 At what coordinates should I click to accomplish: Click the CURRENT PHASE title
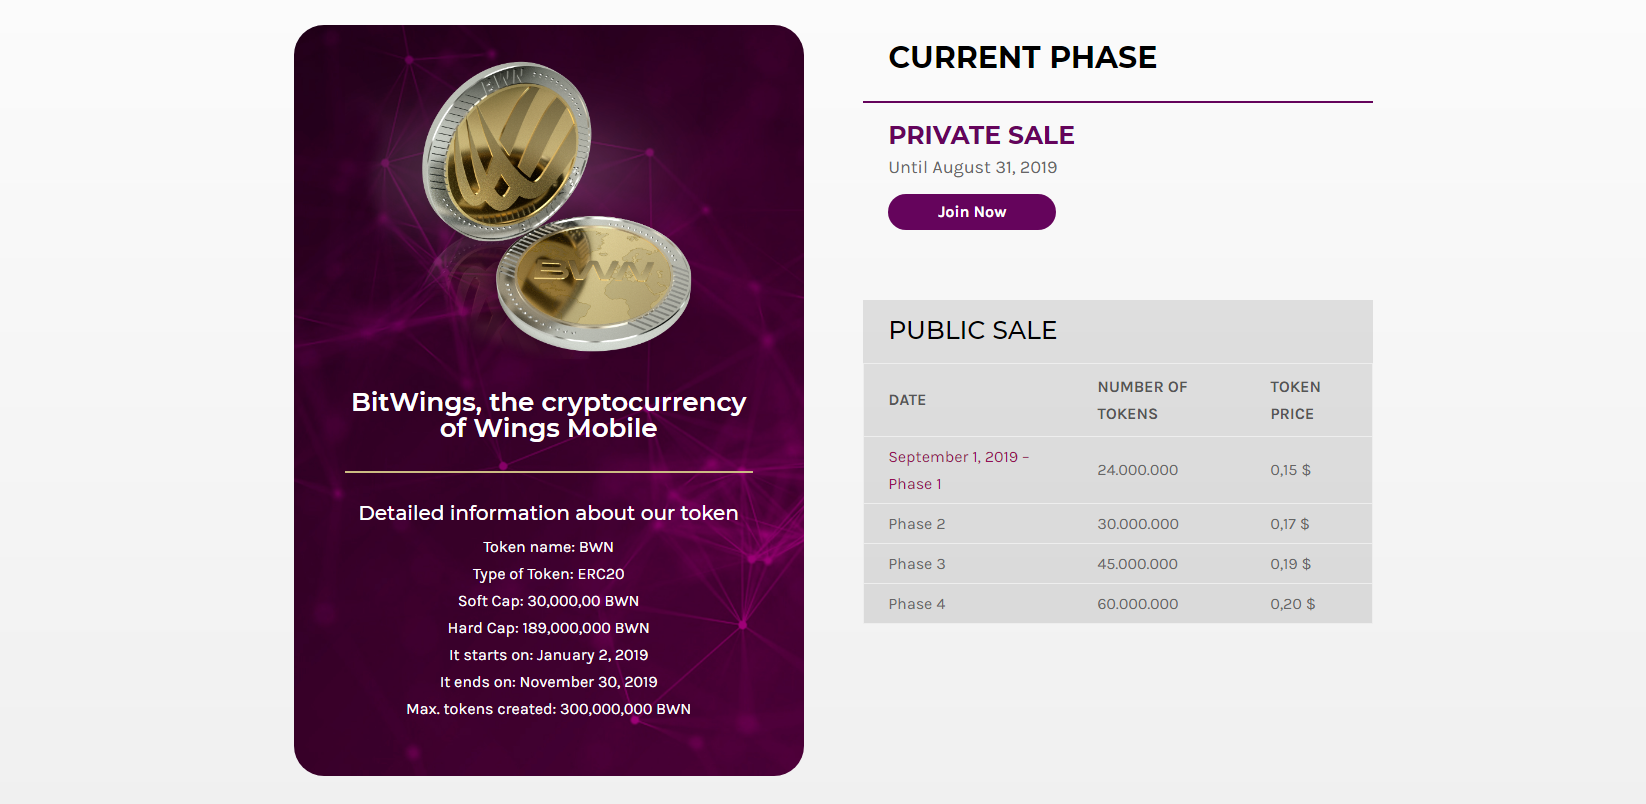tap(1022, 57)
